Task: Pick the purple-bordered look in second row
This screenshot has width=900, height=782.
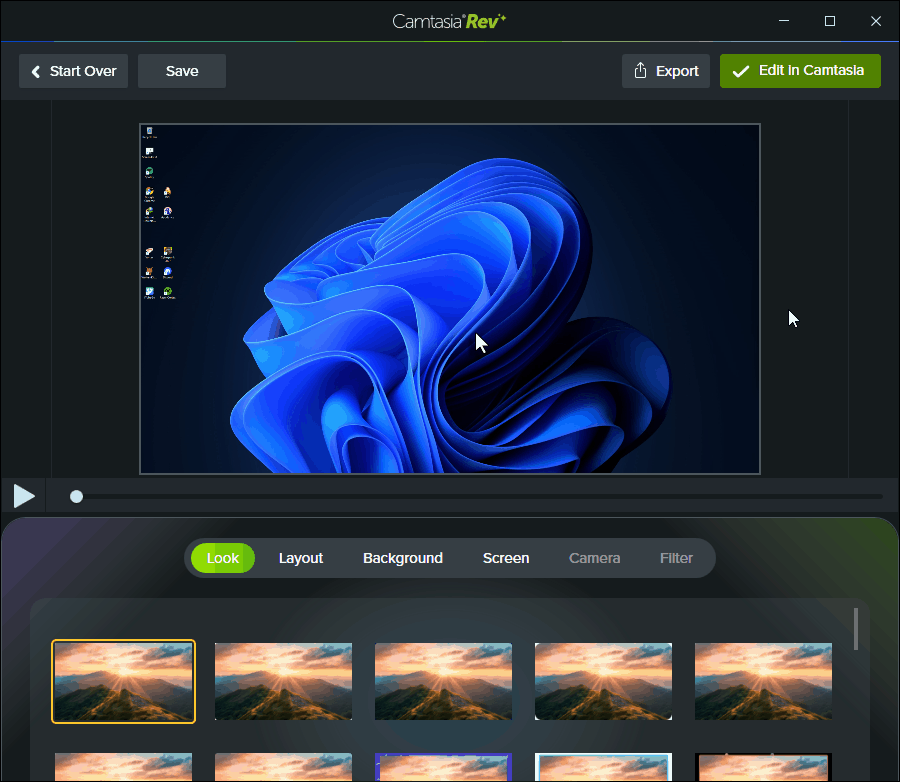Action: click(x=443, y=768)
